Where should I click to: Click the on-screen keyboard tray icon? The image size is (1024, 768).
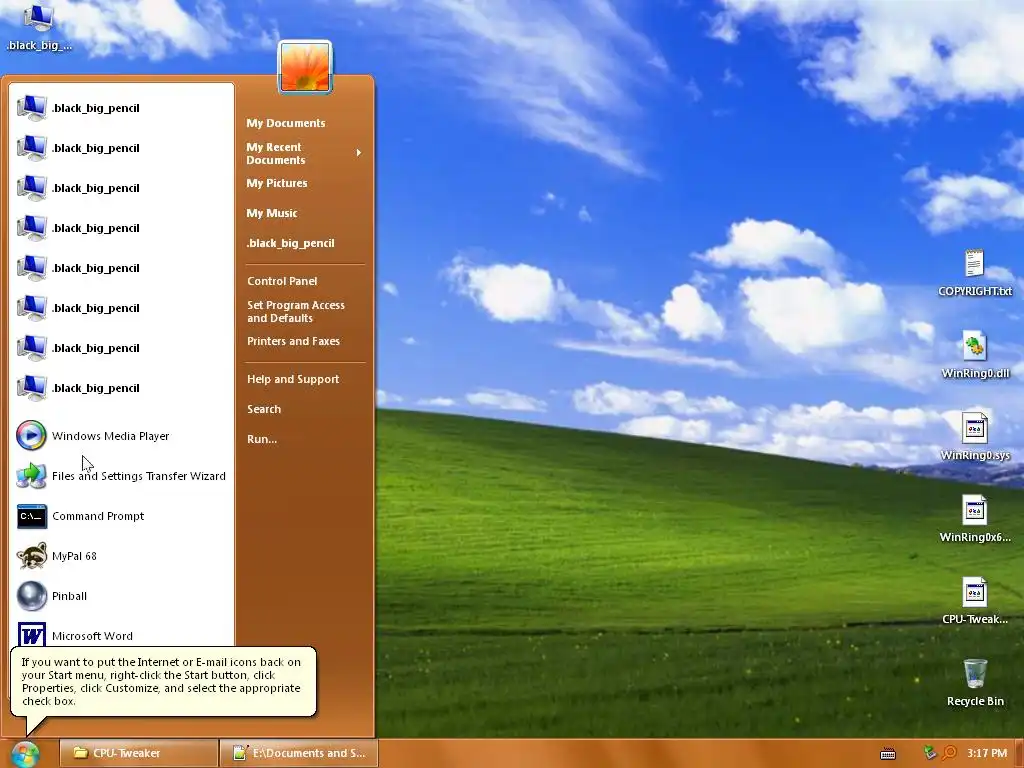click(888, 754)
